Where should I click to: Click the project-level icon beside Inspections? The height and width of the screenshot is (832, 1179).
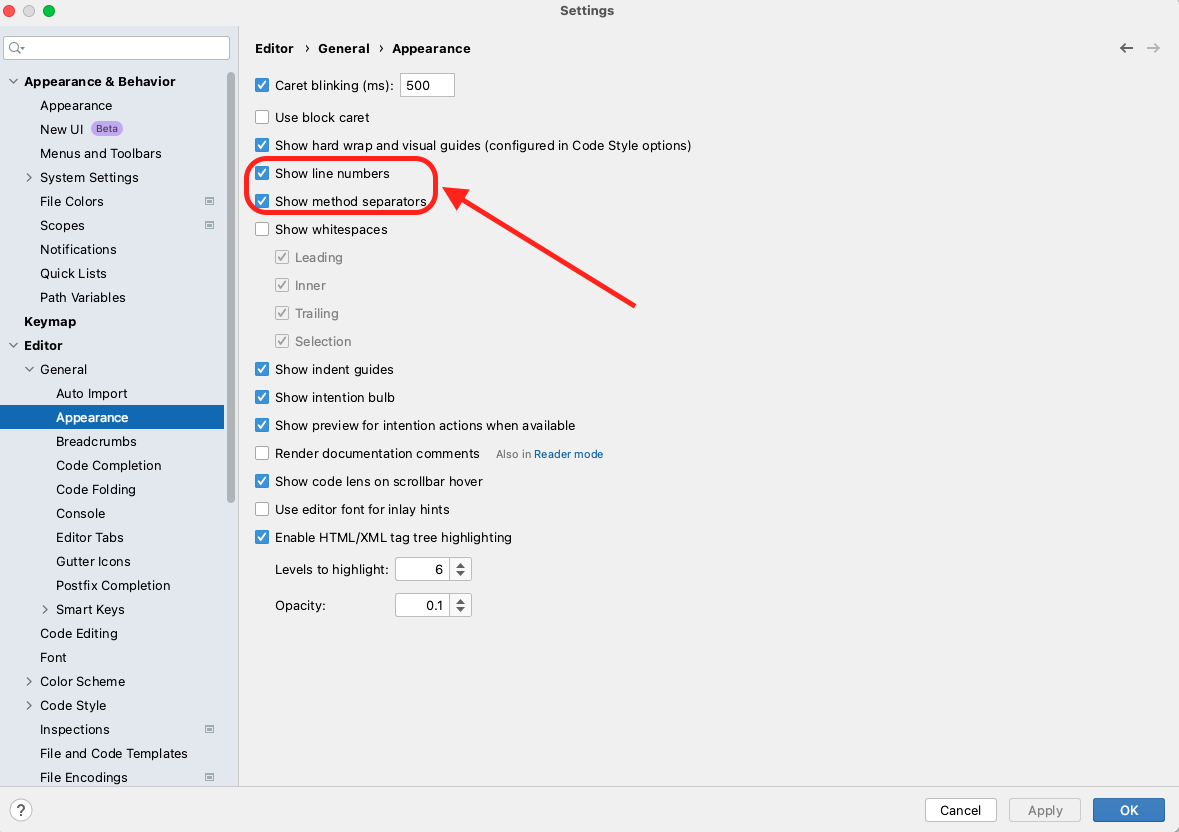(209, 729)
